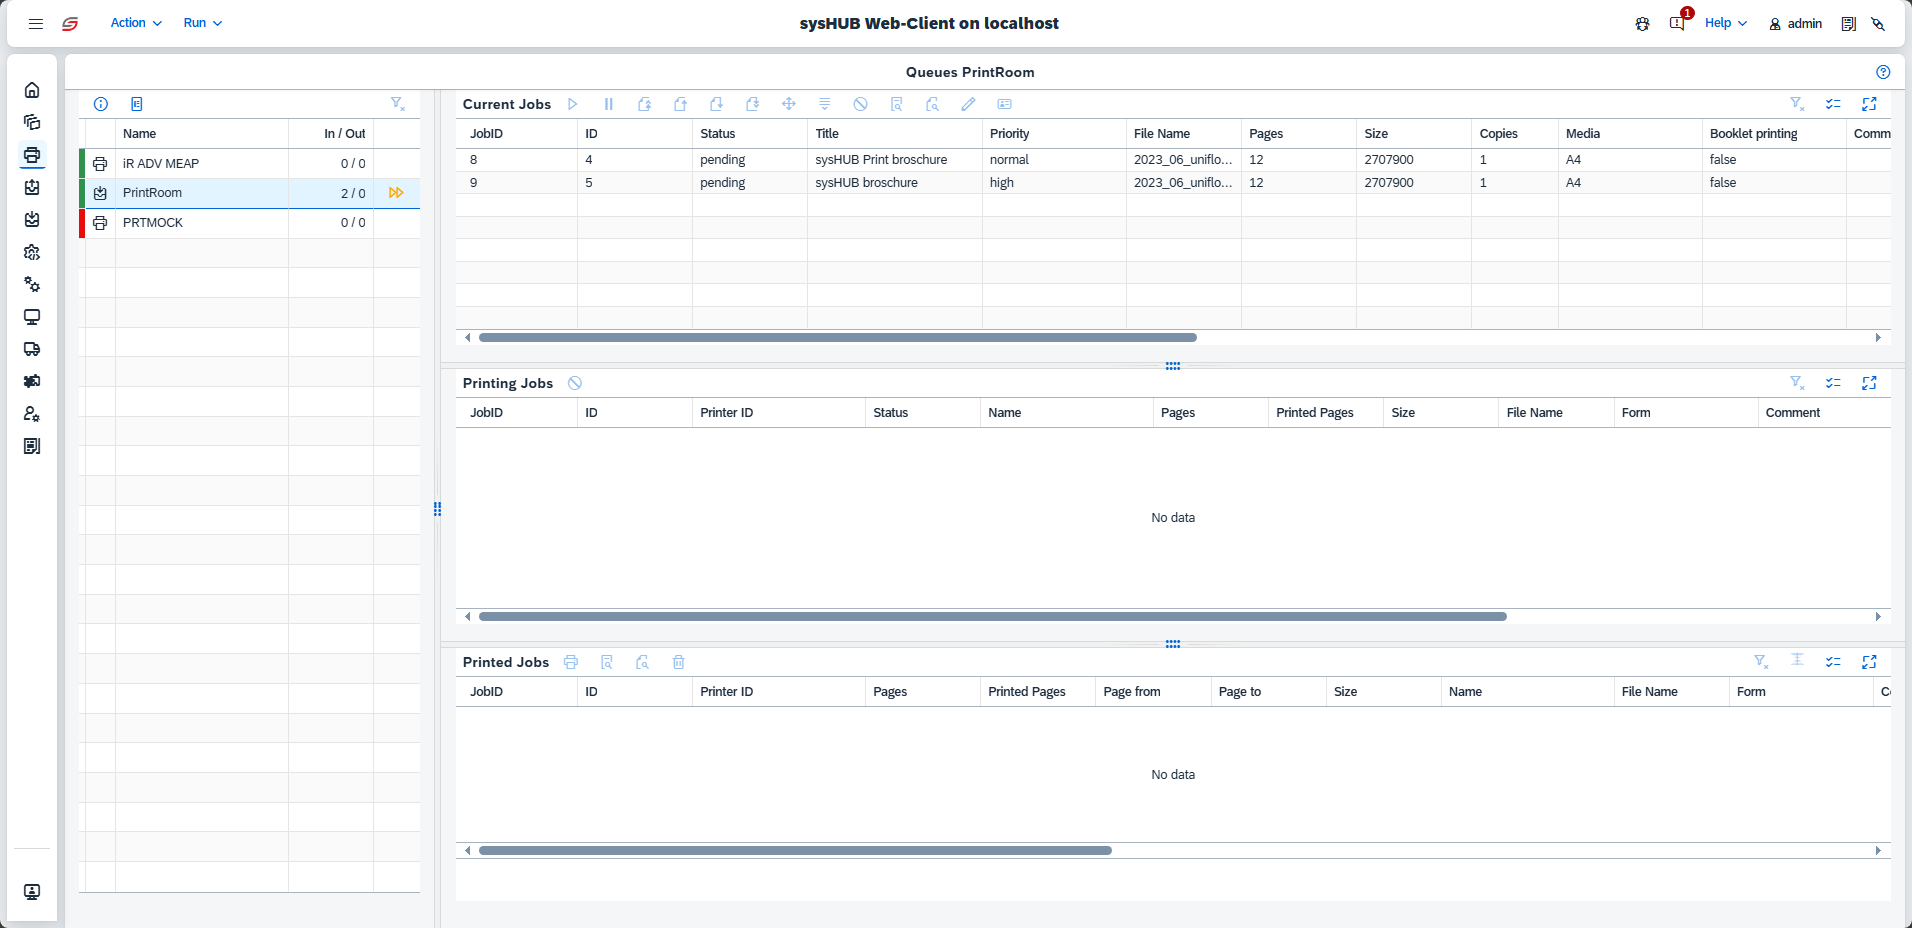Viewport: 1912px width, 928px height.
Task: Click the printer icon in Printed Jobs toolbar
Action: click(x=571, y=662)
